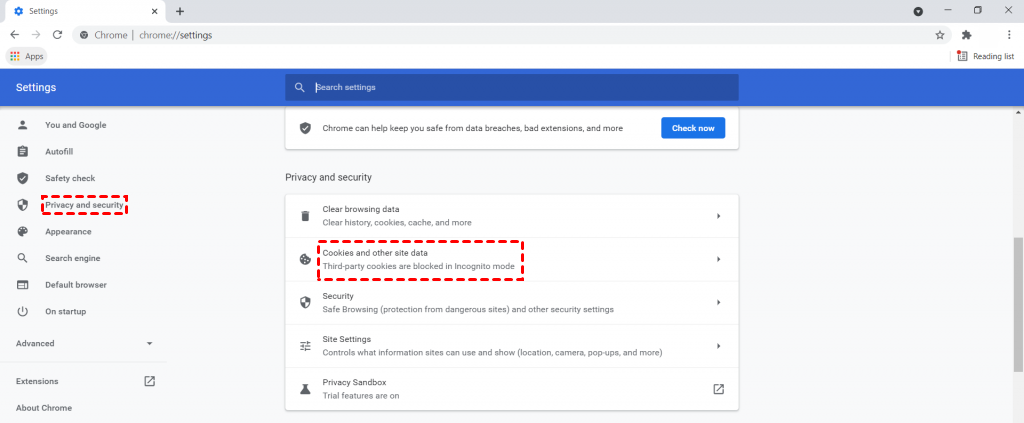Open Chrome's three-dot menu
Image resolution: width=1024 pixels, height=423 pixels.
tap(1009, 34)
